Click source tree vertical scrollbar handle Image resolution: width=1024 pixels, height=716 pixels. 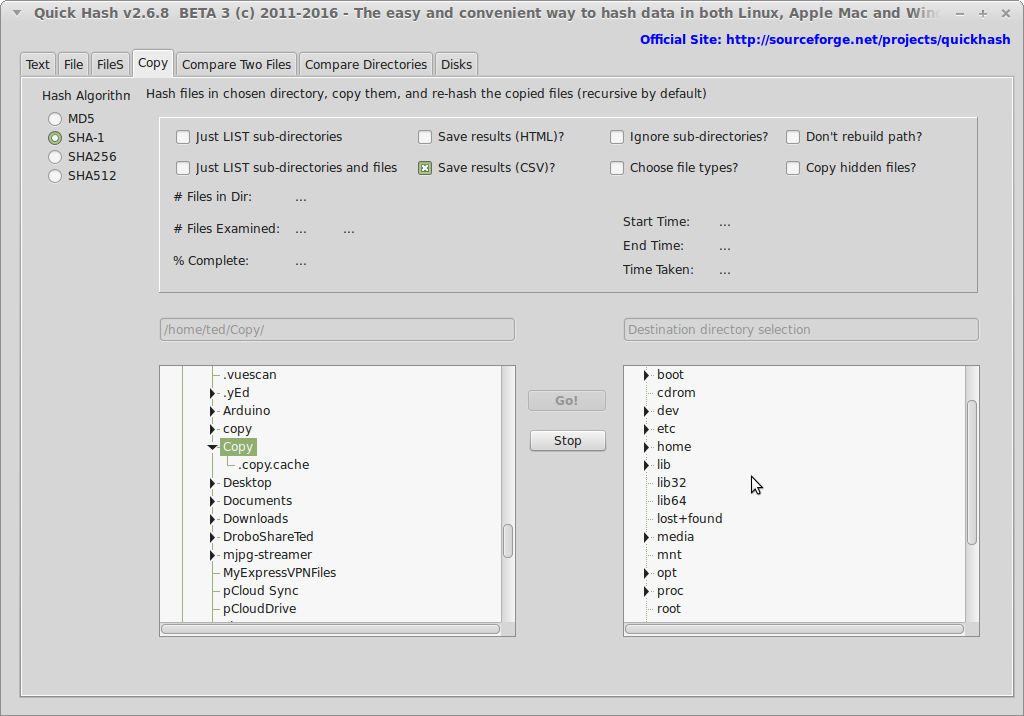(508, 541)
